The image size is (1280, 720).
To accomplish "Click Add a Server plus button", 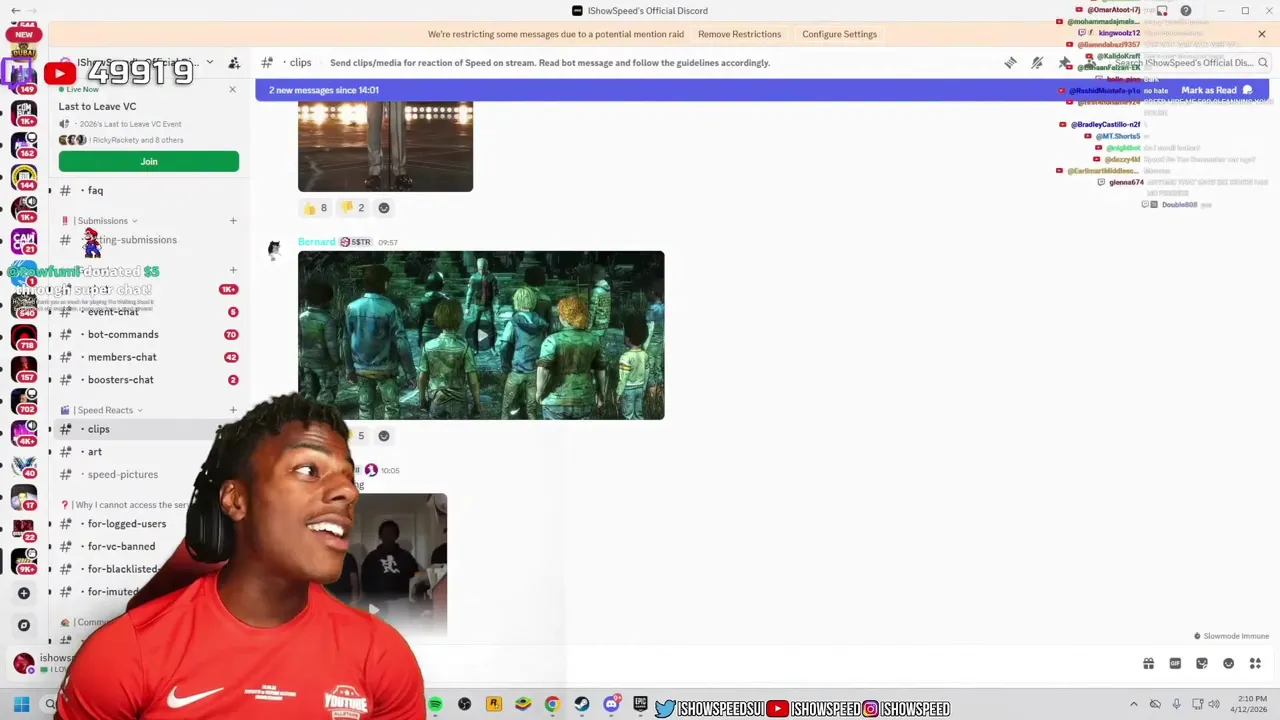I will point(24,593).
